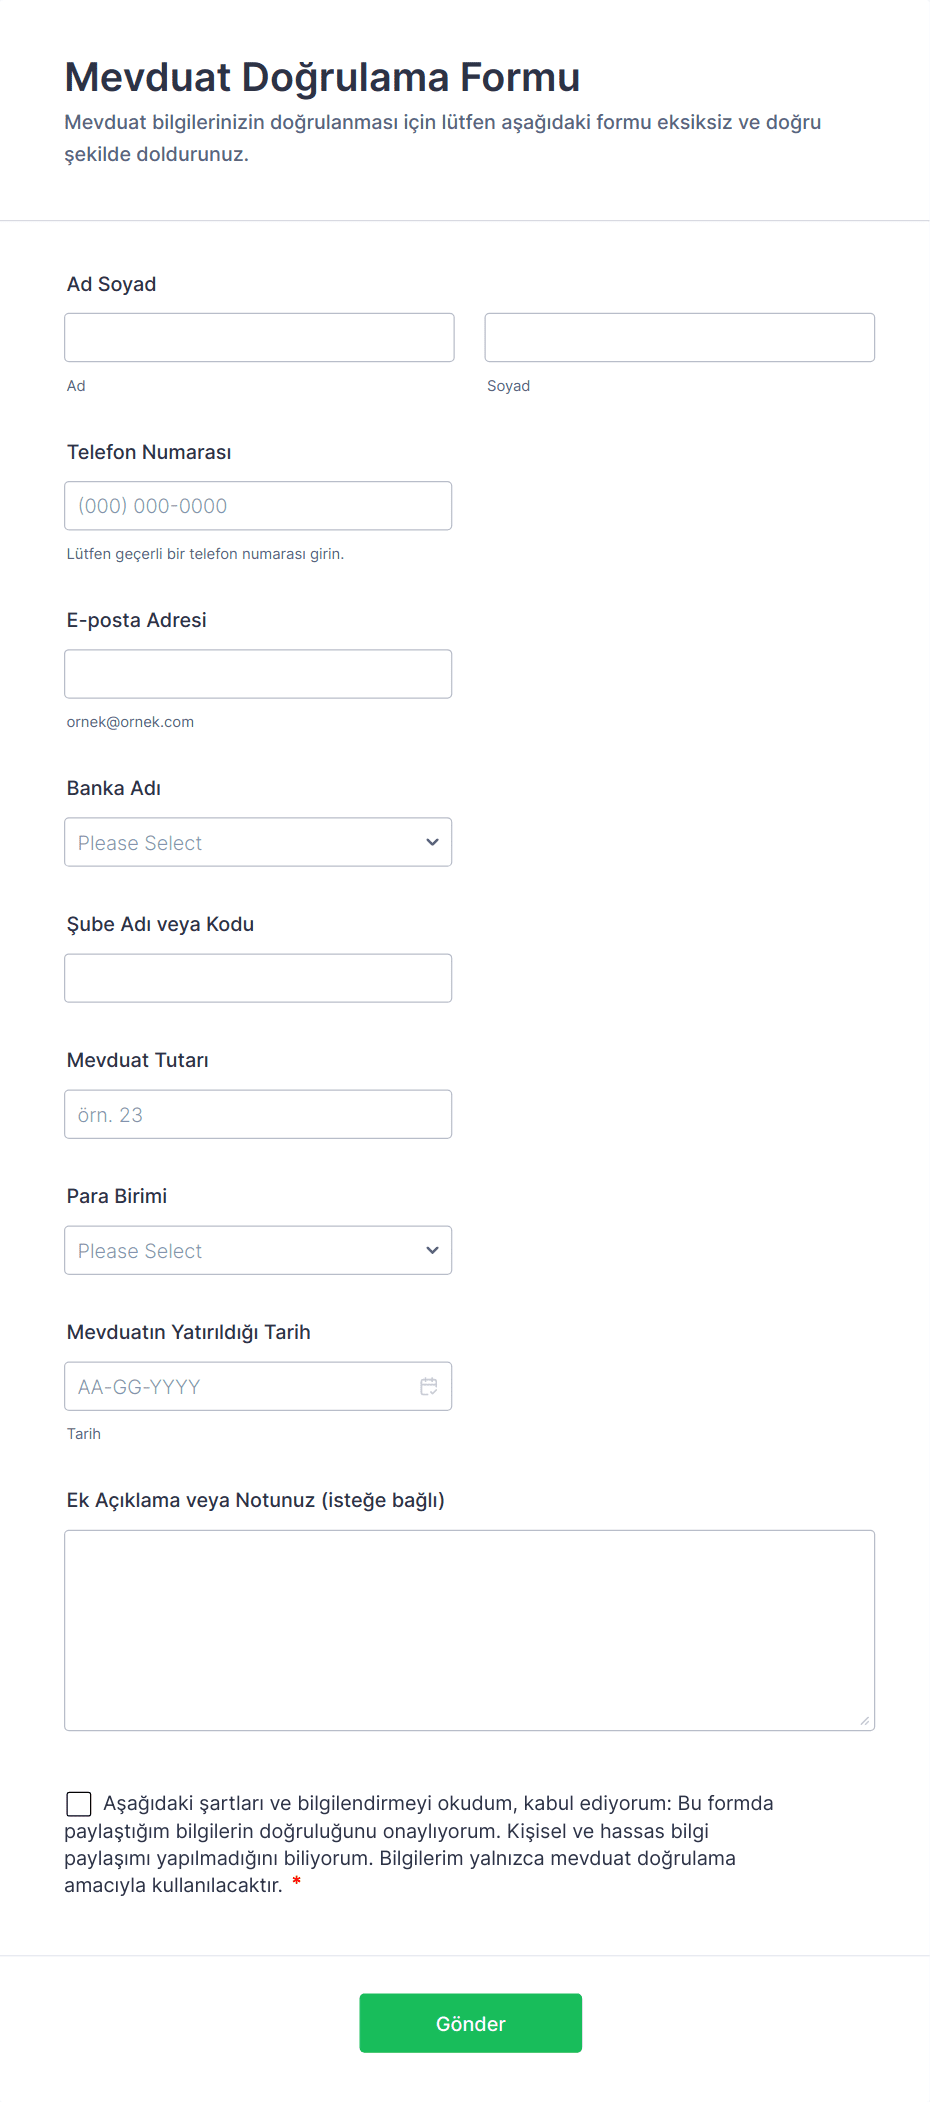
Task: Click the Mevduatın Yatırıldığı Tarih label
Action: (189, 1332)
